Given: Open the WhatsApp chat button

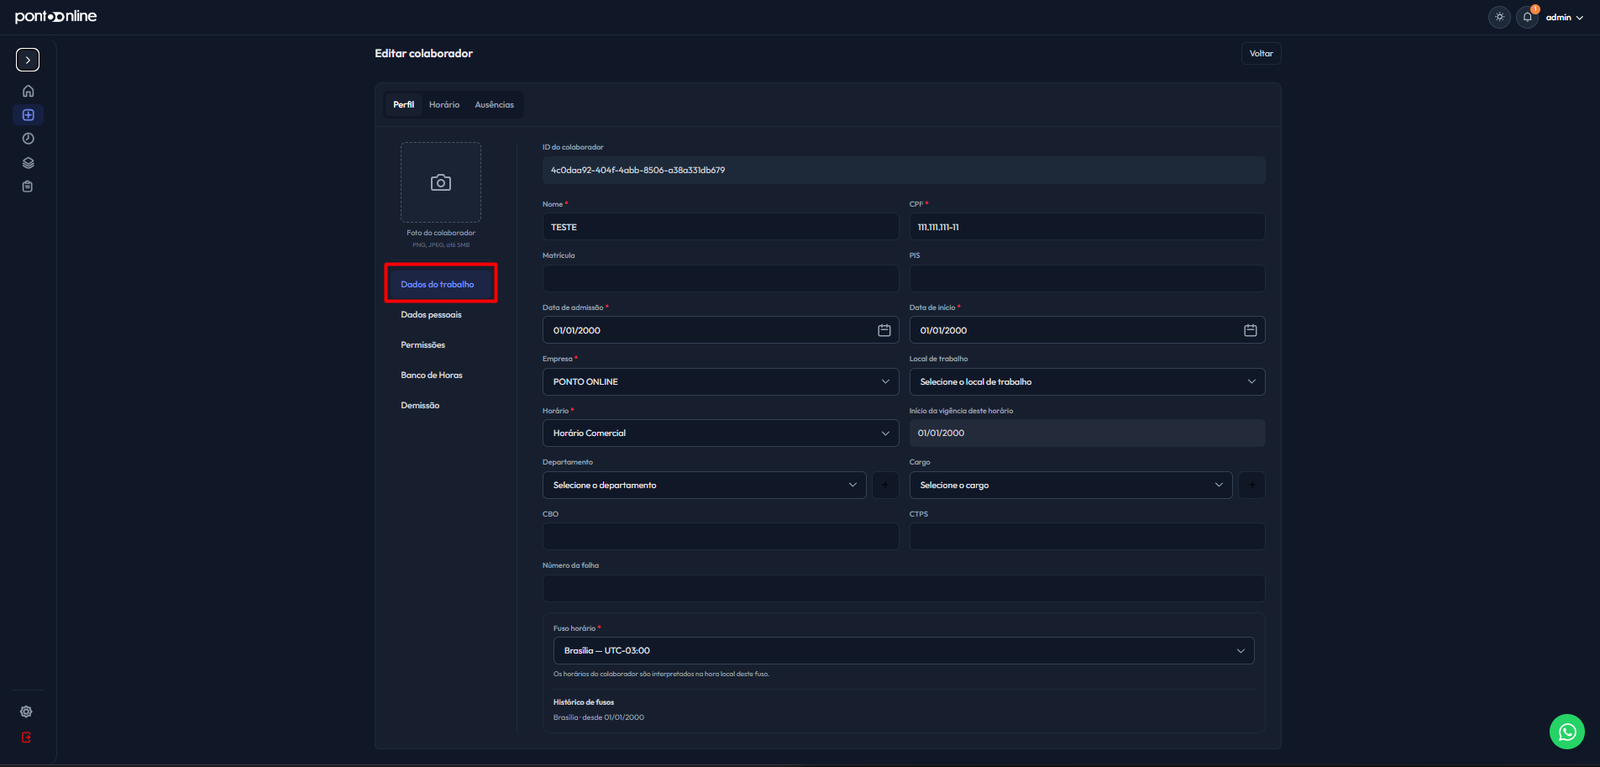Looking at the screenshot, I should pyautogui.click(x=1567, y=732).
